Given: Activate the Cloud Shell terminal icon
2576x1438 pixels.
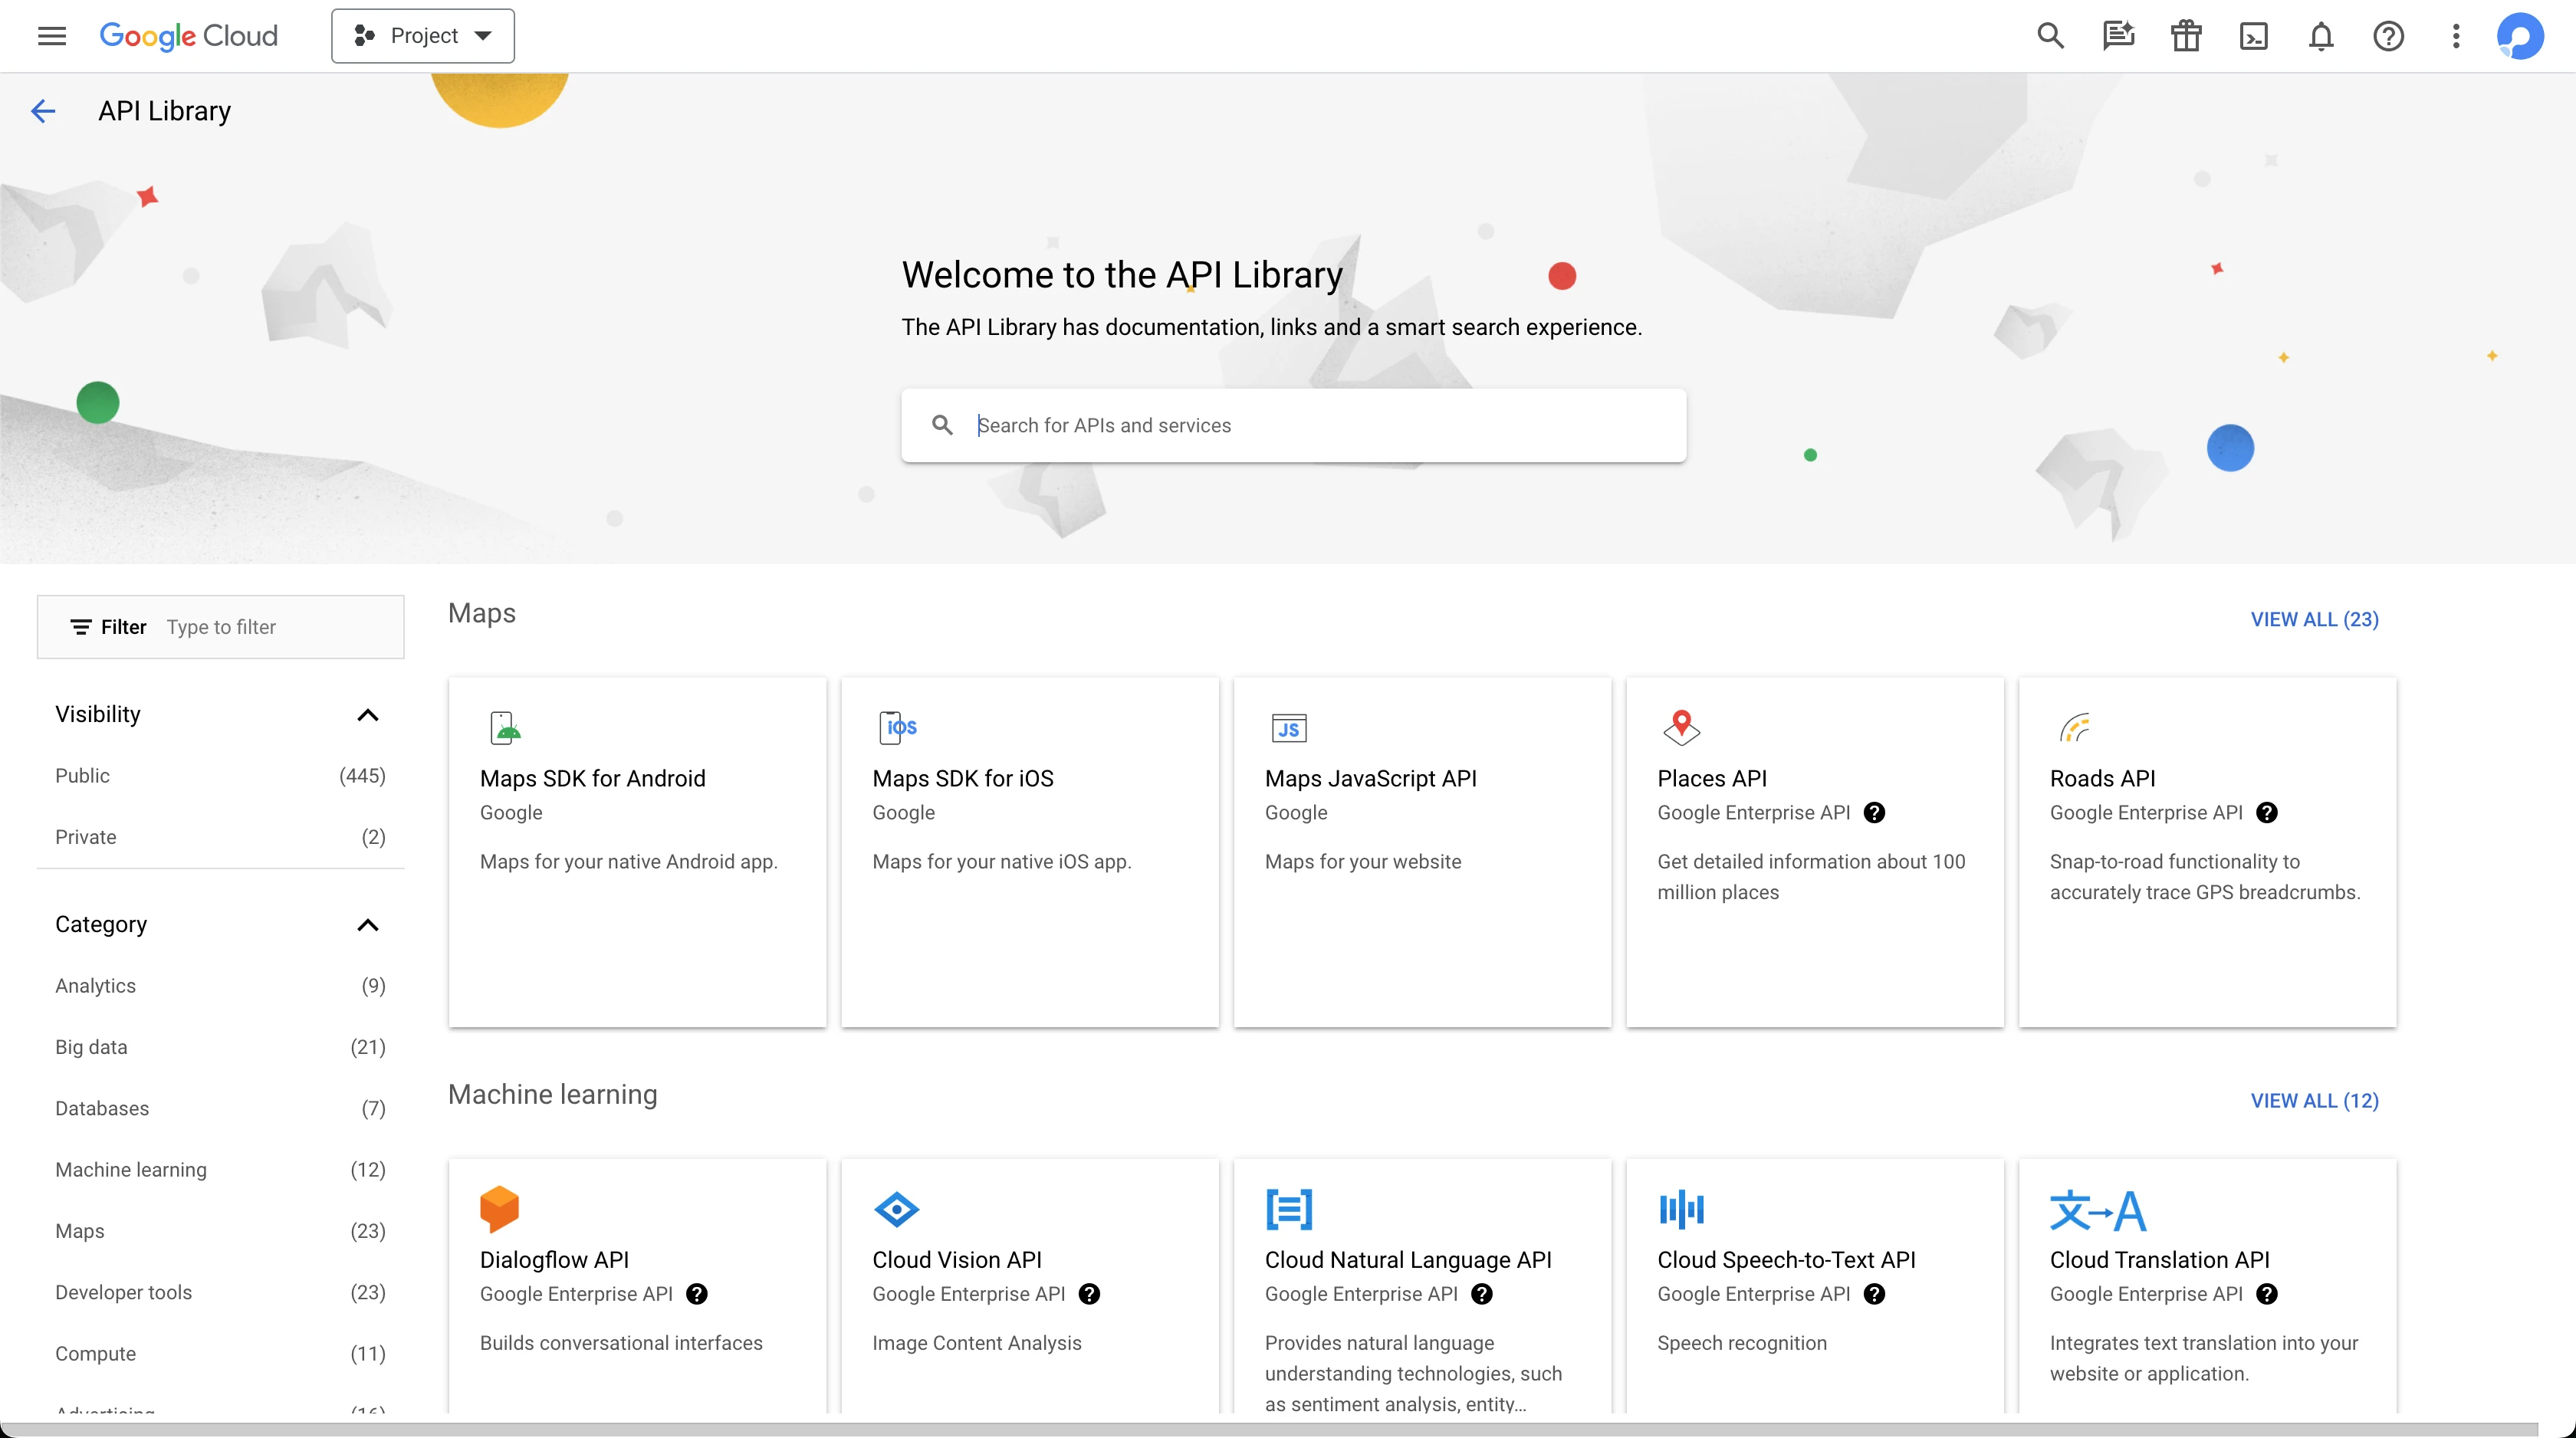Looking at the screenshot, I should click(2253, 36).
